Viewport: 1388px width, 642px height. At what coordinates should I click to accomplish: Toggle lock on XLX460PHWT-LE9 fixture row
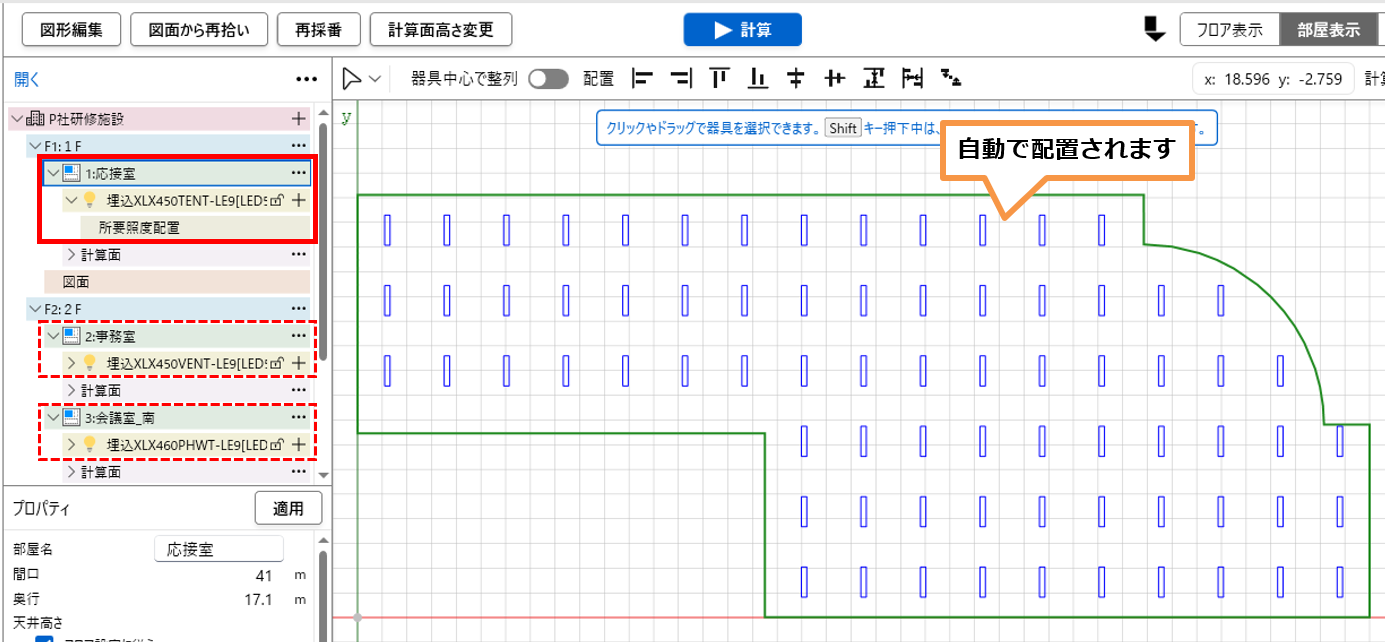276,444
